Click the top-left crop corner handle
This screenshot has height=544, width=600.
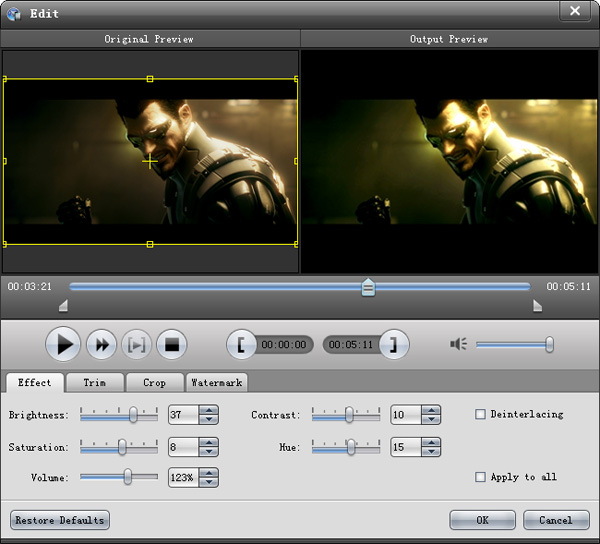pos(5,79)
